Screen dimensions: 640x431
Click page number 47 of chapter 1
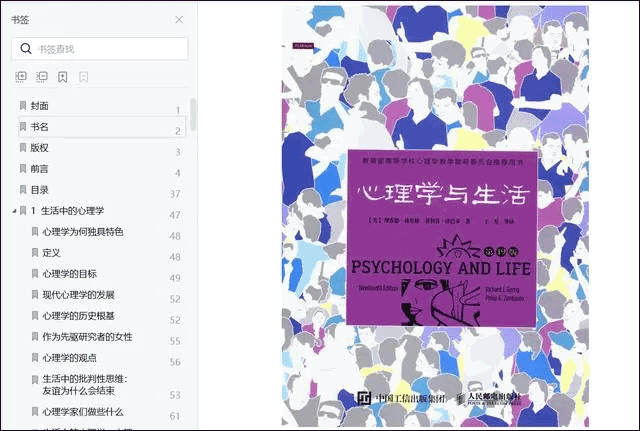point(175,215)
